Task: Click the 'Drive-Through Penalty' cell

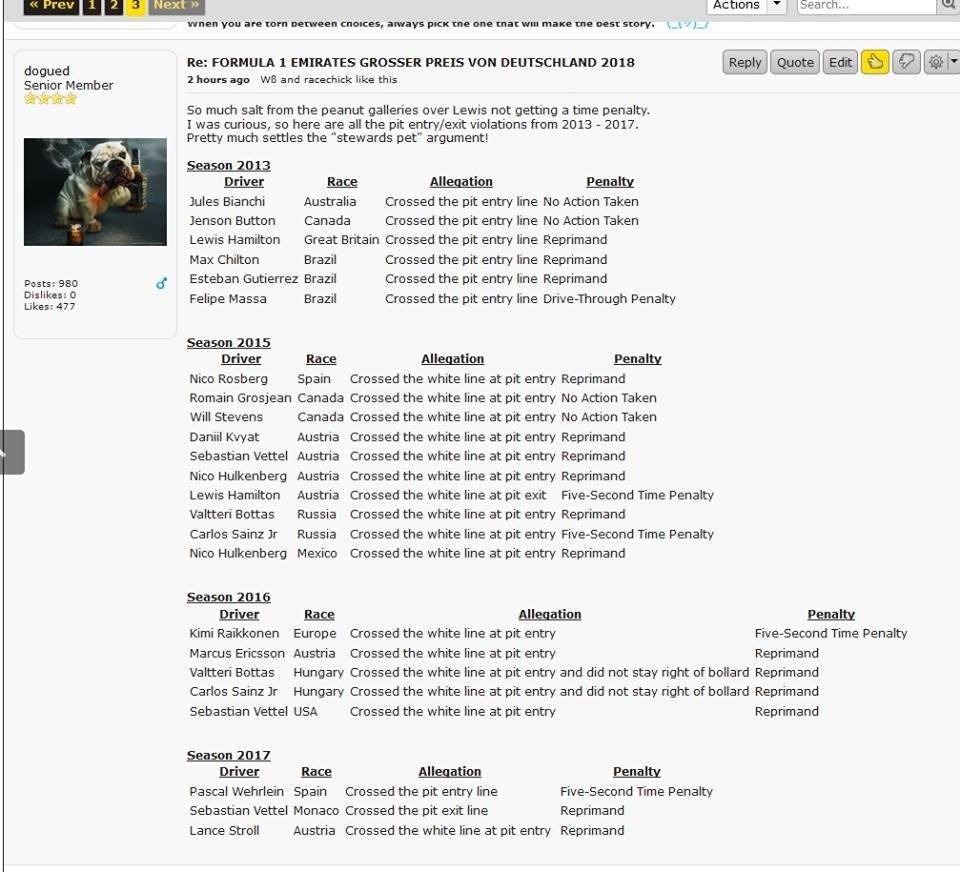Action: tap(609, 299)
